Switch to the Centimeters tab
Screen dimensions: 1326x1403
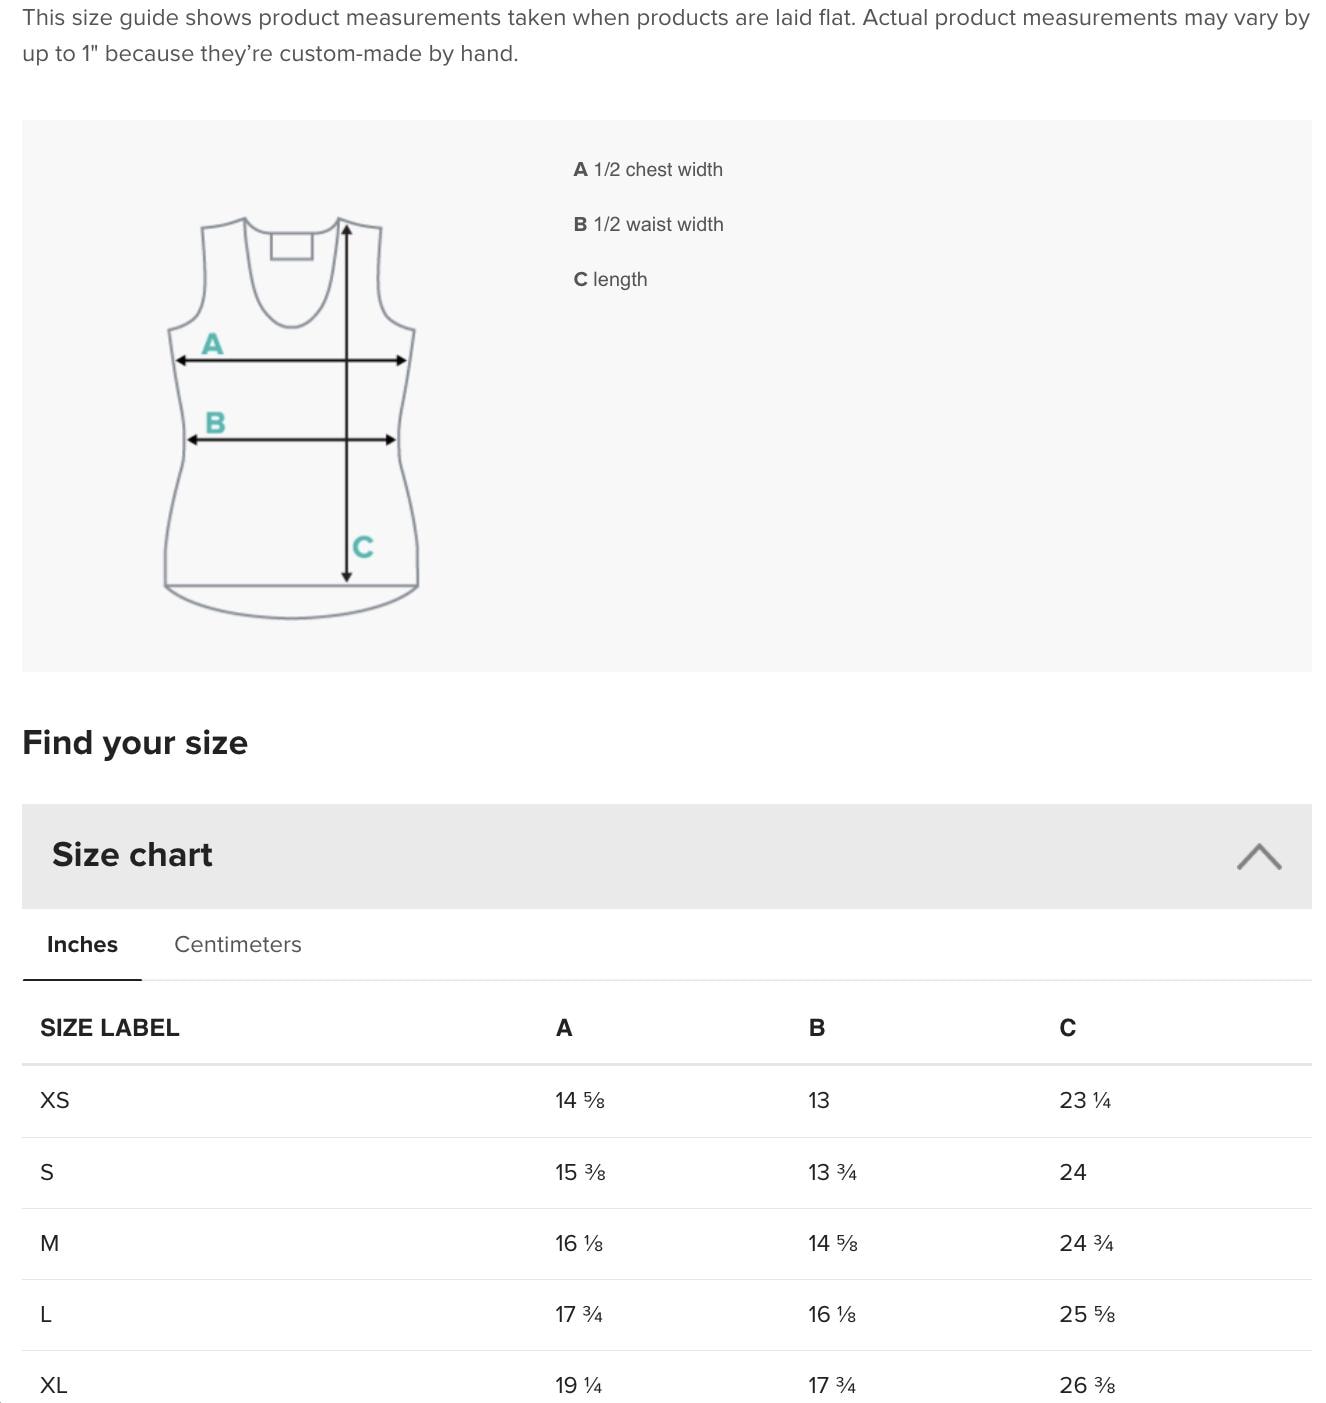coord(237,944)
